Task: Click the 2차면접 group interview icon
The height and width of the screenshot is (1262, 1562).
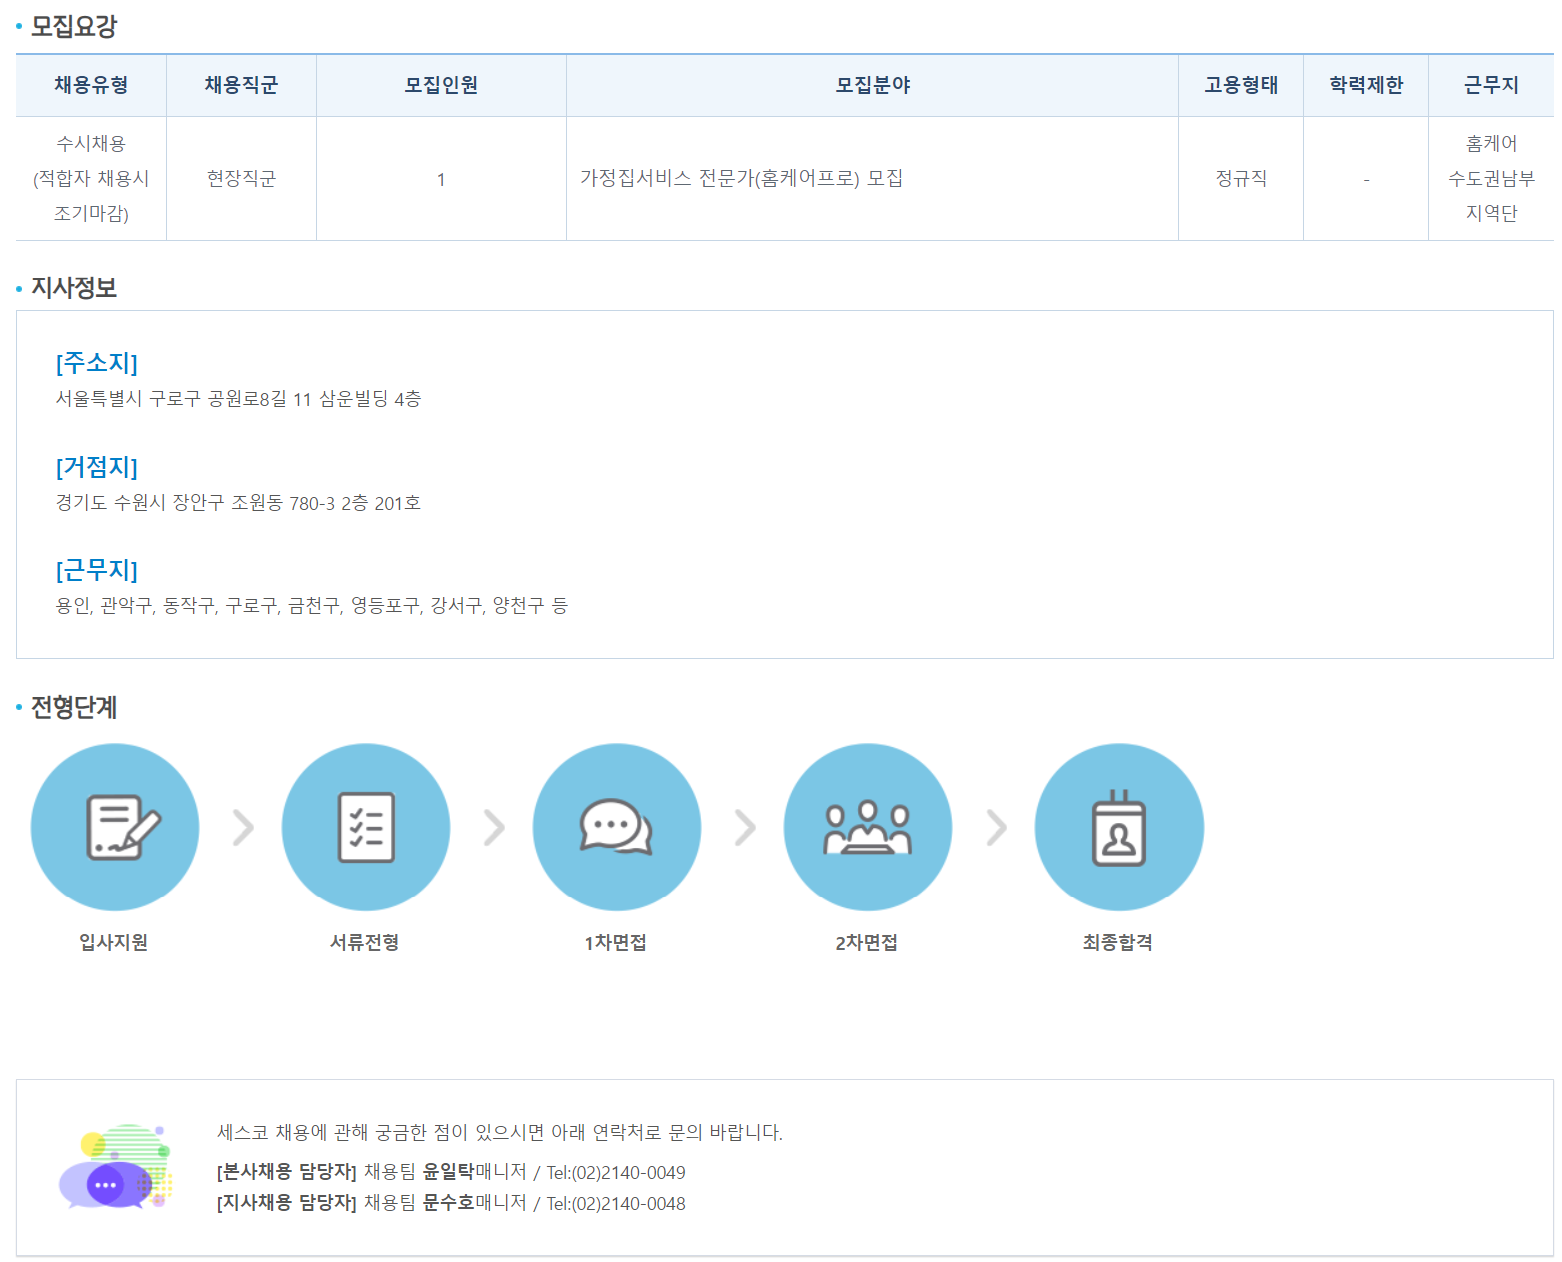Action: click(x=868, y=827)
